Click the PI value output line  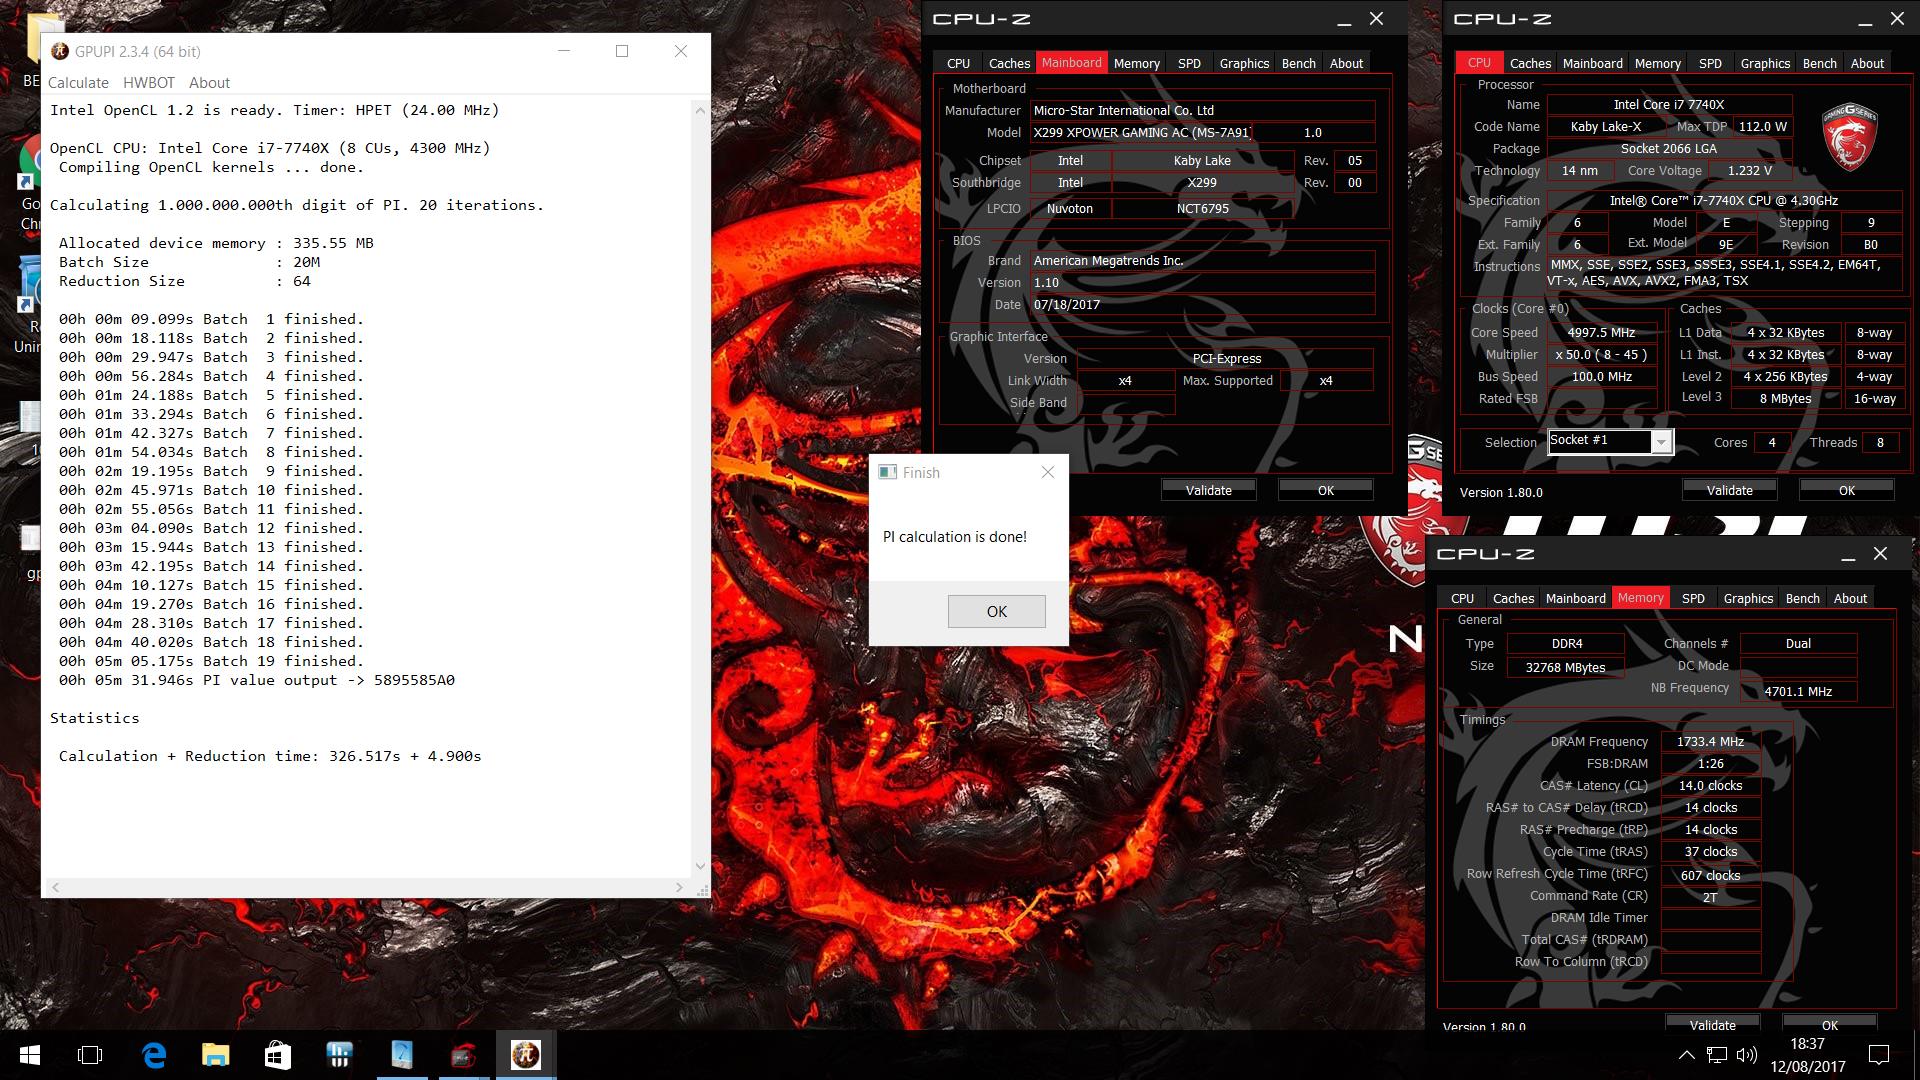[x=257, y=680]
